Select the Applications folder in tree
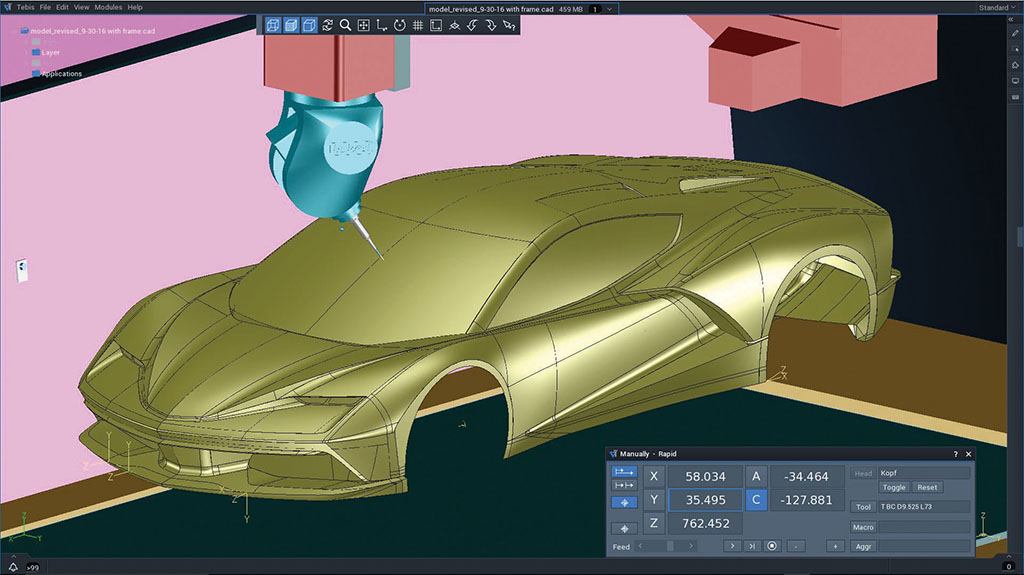Screen dimensions: 1024x575 (57, 74)
